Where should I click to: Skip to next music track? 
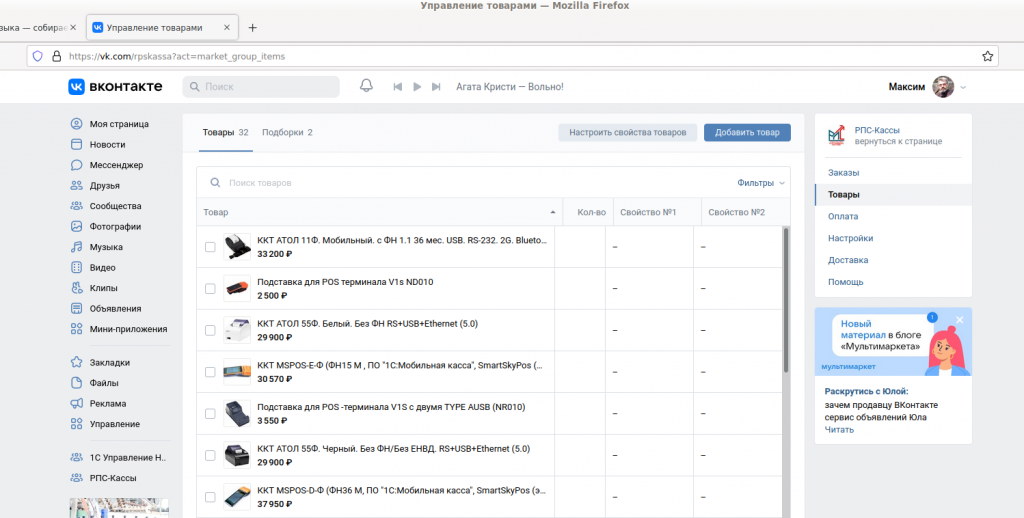coord(436,87)
